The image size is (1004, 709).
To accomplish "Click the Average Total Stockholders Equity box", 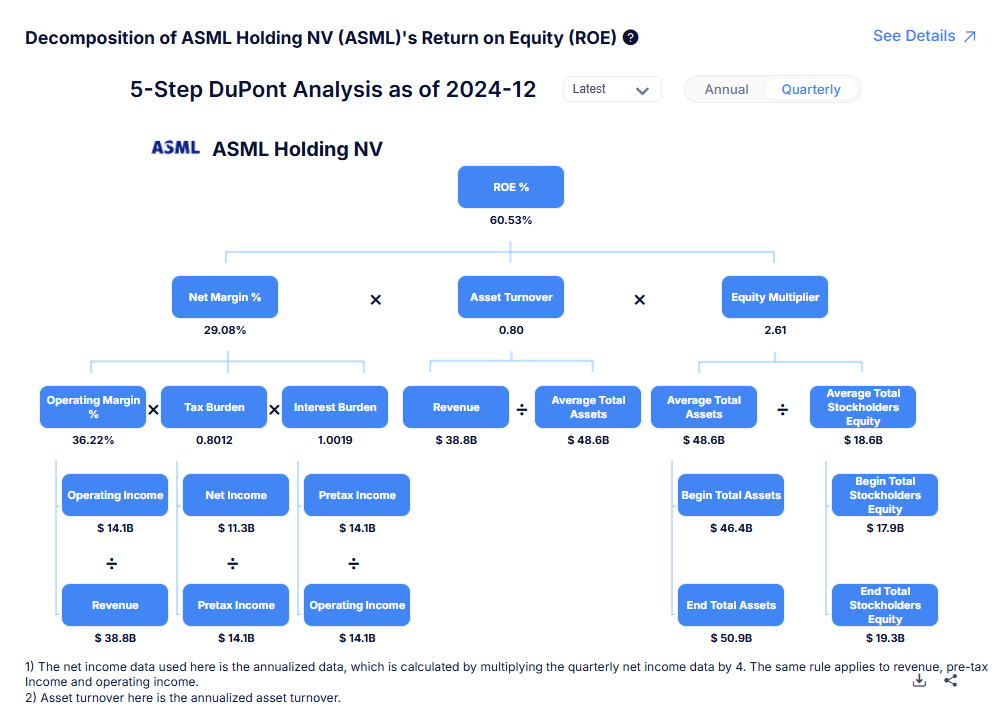I will point(862,407).
